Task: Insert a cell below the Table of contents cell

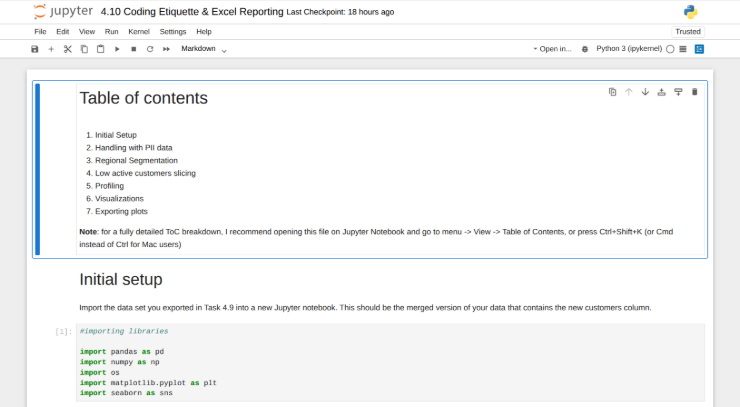Action: [x=678, y=92]
